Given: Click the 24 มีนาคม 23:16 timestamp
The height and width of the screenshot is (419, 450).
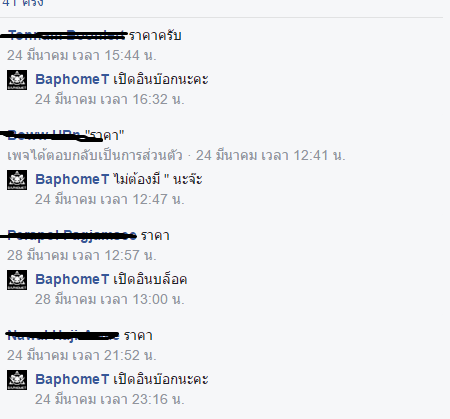Looking at the screenshot, I should pos(110,399).
